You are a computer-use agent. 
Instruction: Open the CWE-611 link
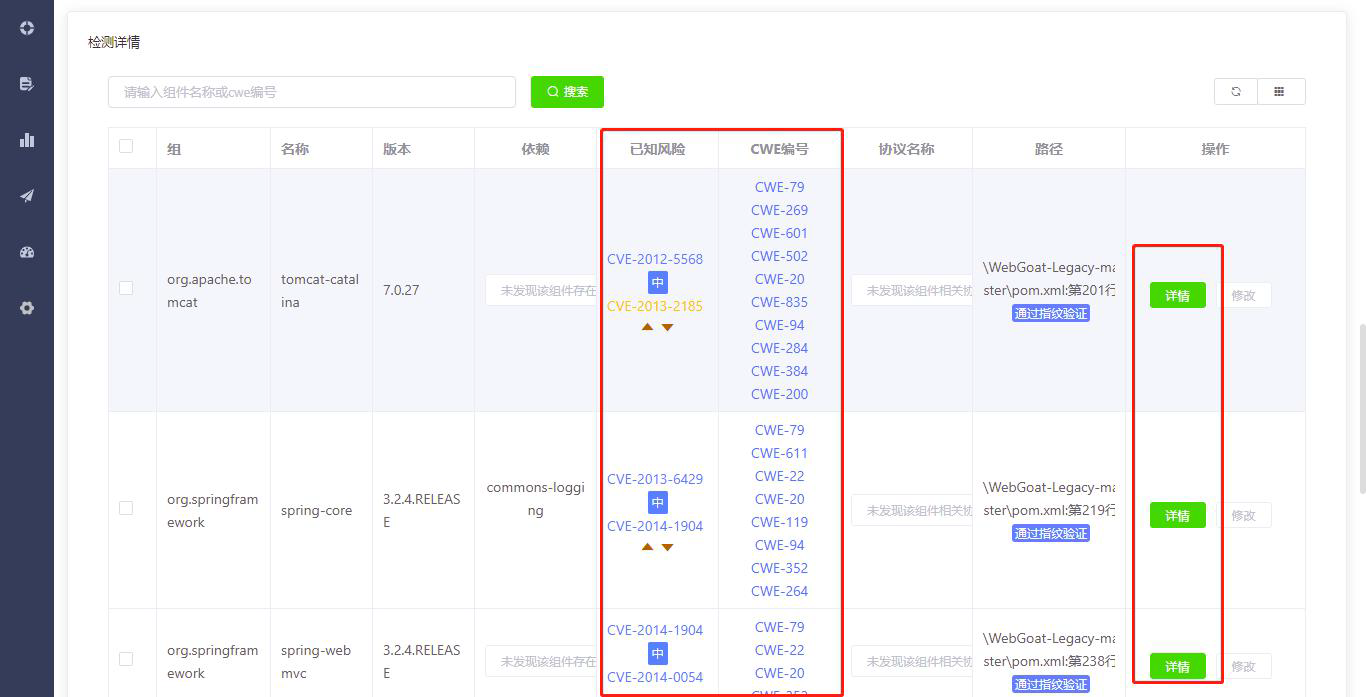tap(780, 453)
